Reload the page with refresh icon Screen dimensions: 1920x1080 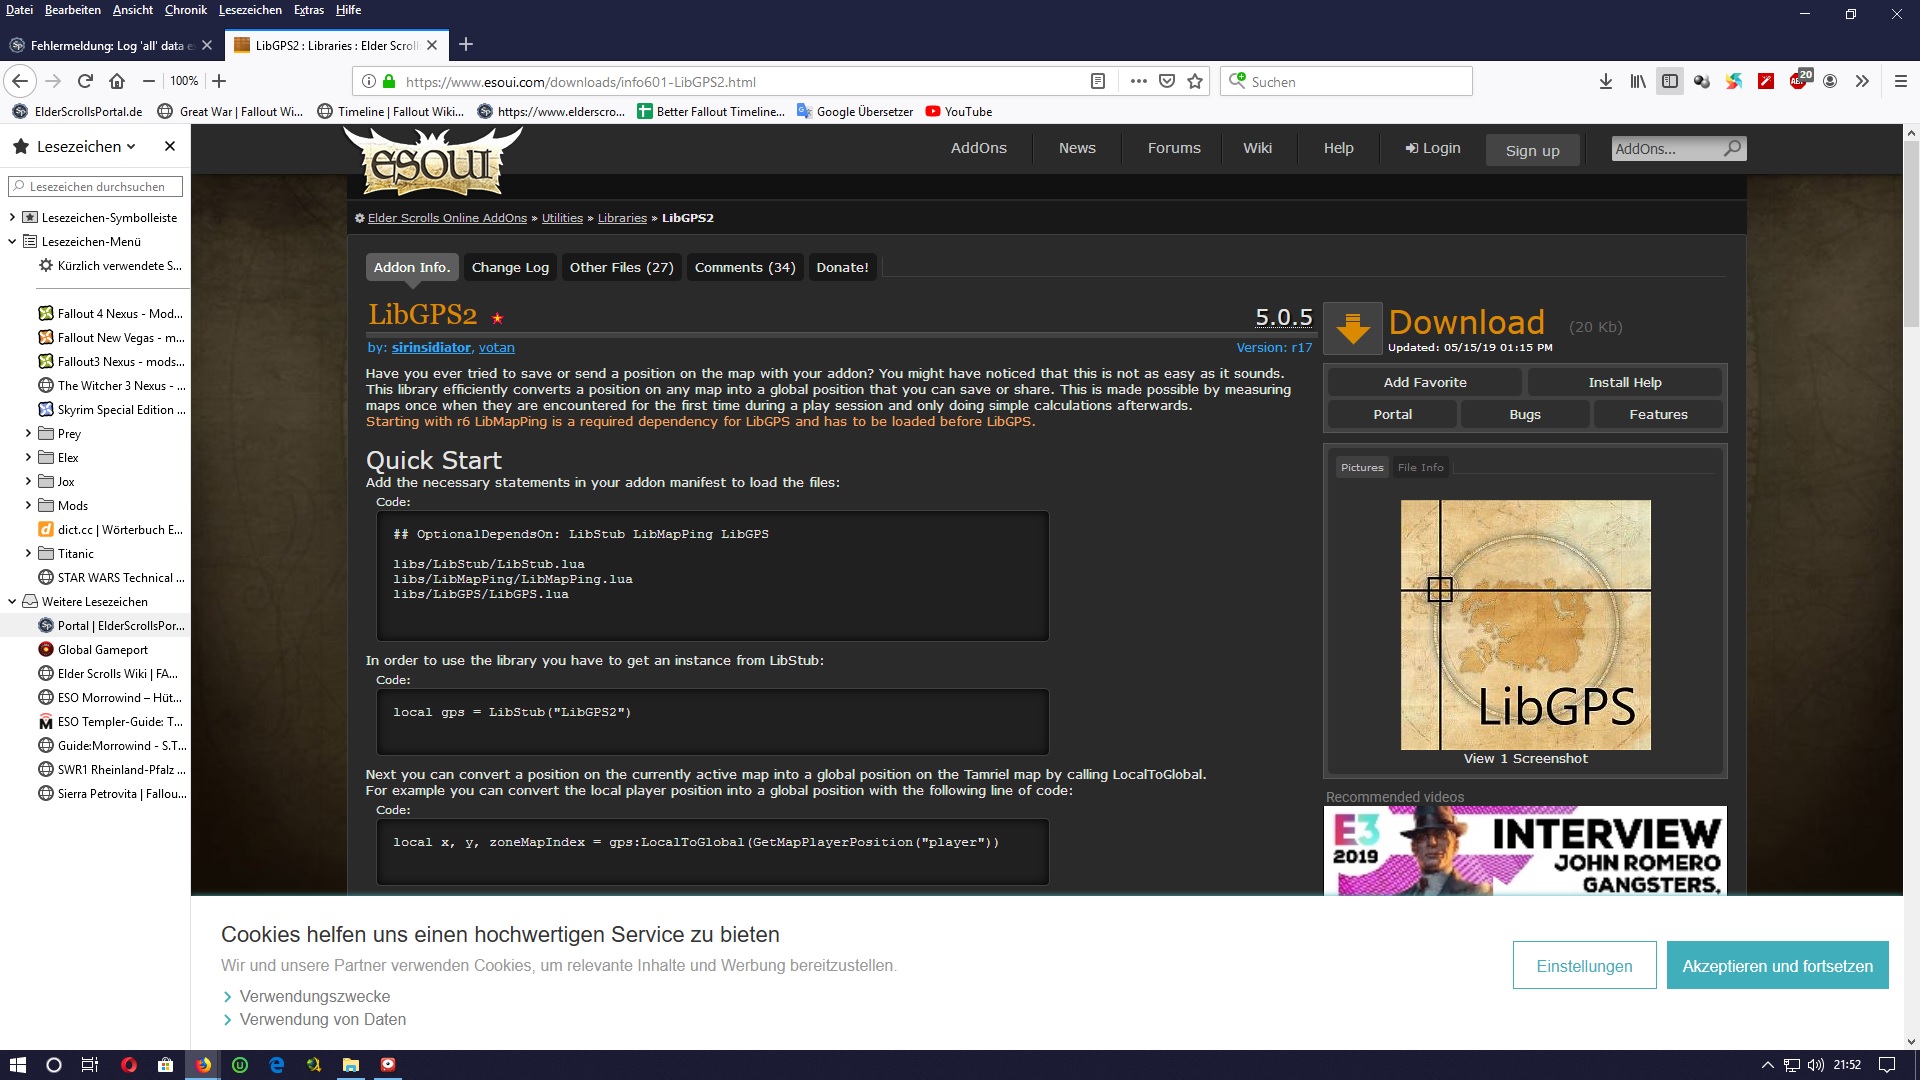85,81
